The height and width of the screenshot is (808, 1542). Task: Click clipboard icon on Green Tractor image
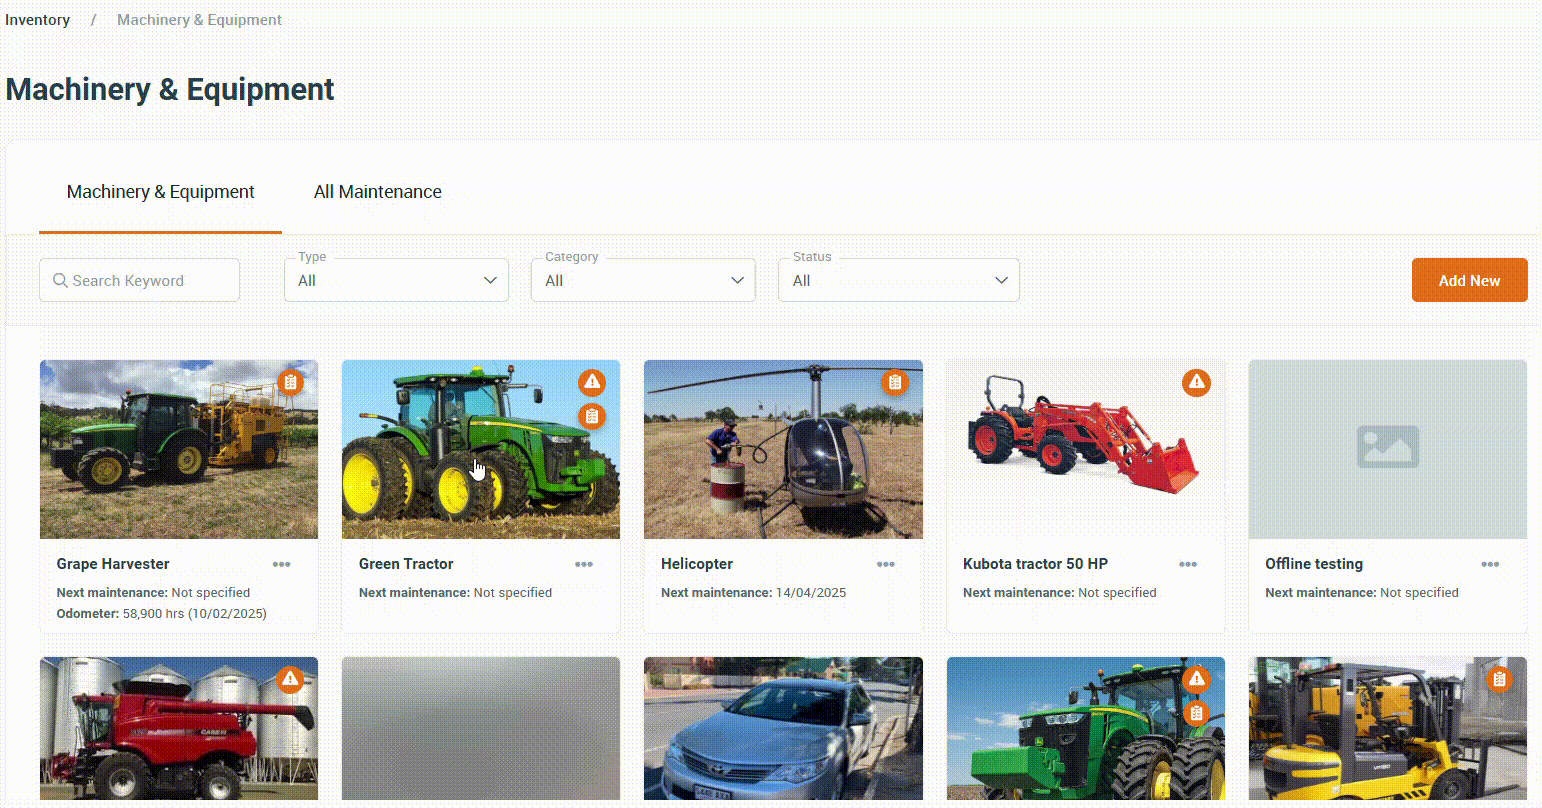tap(592, 416)
